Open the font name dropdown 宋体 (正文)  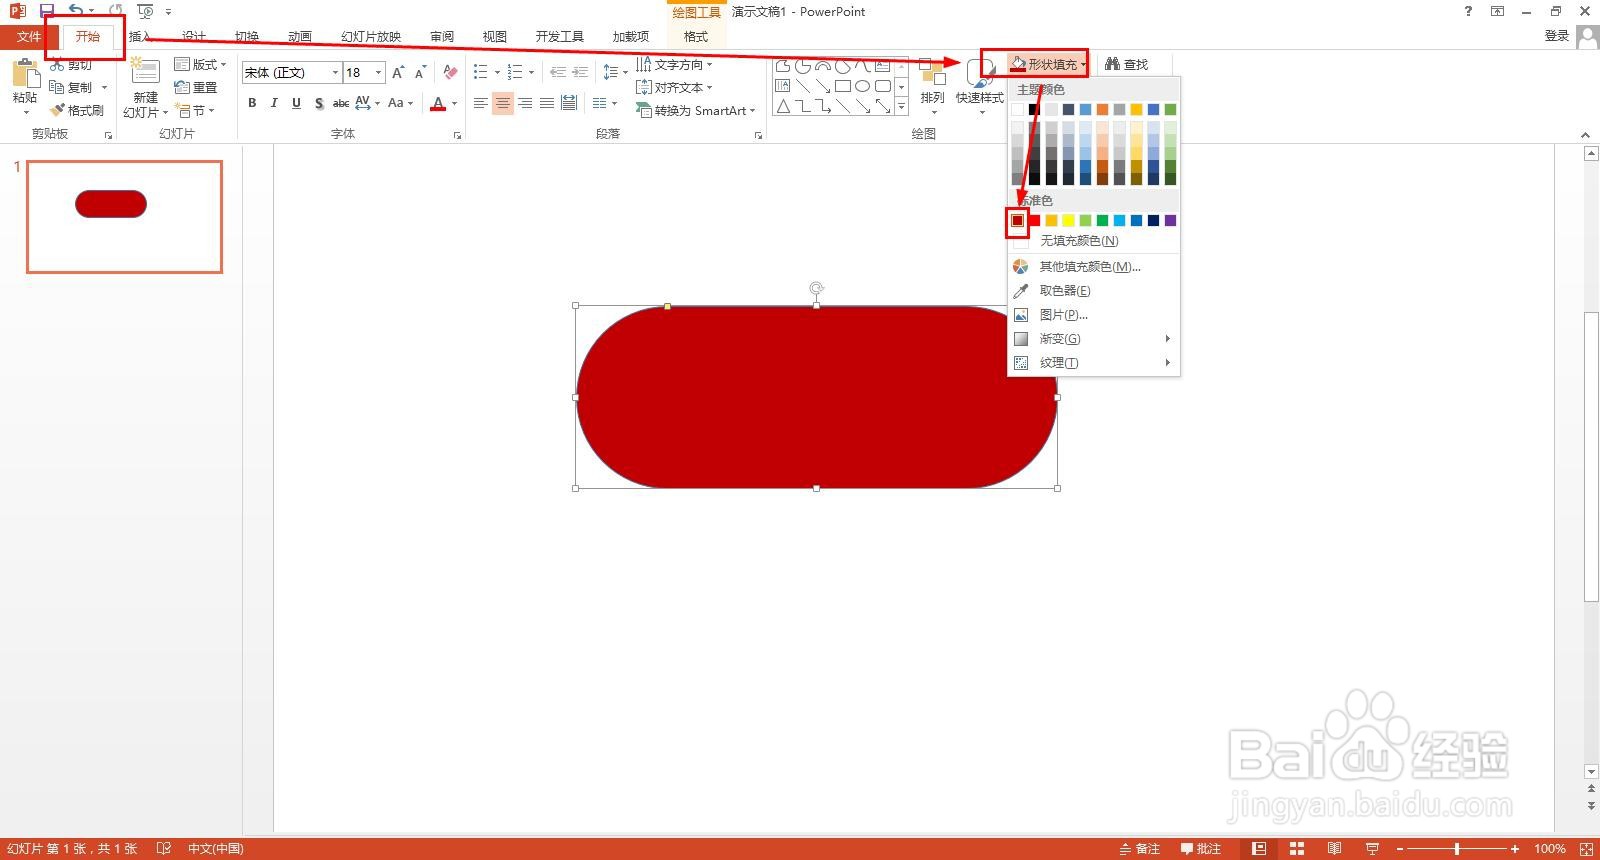pyautogui.click(x=335, y=72)
